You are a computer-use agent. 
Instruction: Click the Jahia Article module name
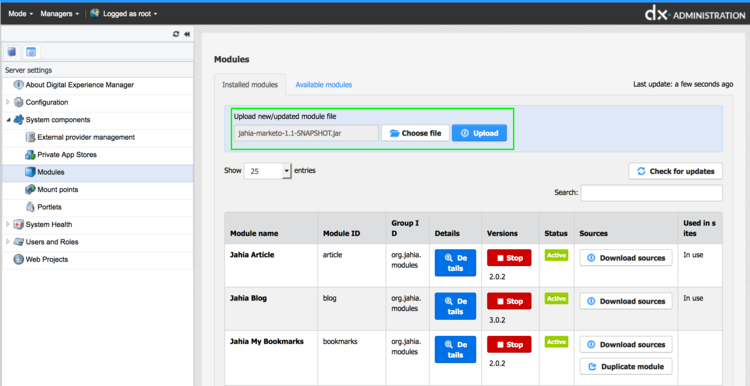[252, 254]
